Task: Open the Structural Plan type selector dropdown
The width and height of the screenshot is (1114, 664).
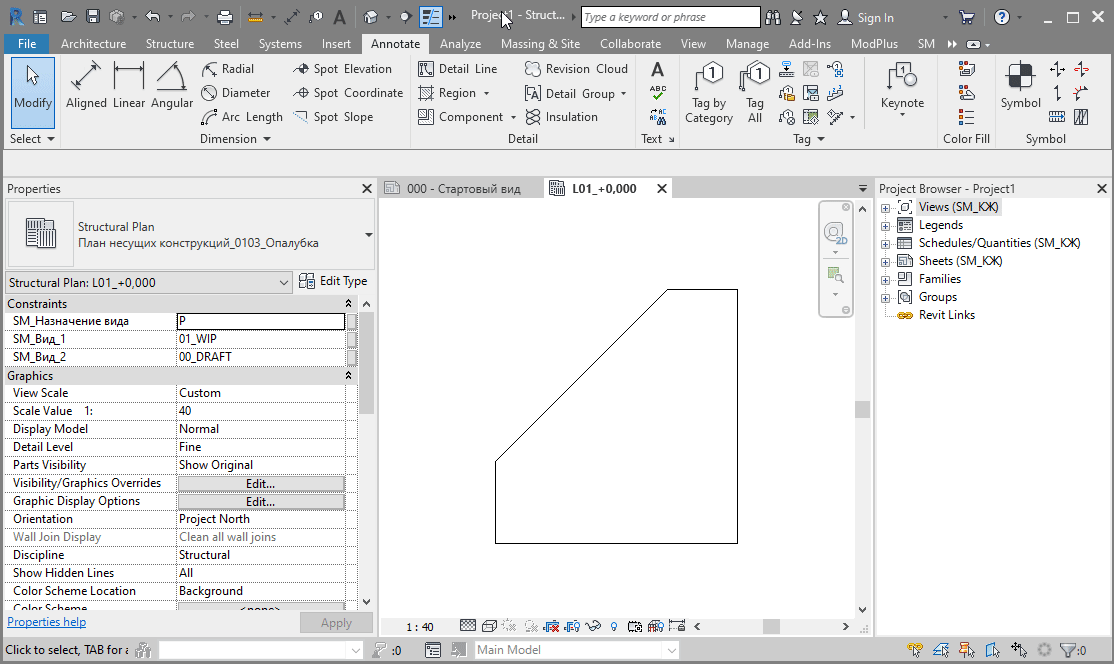Action: coord(368,235)
